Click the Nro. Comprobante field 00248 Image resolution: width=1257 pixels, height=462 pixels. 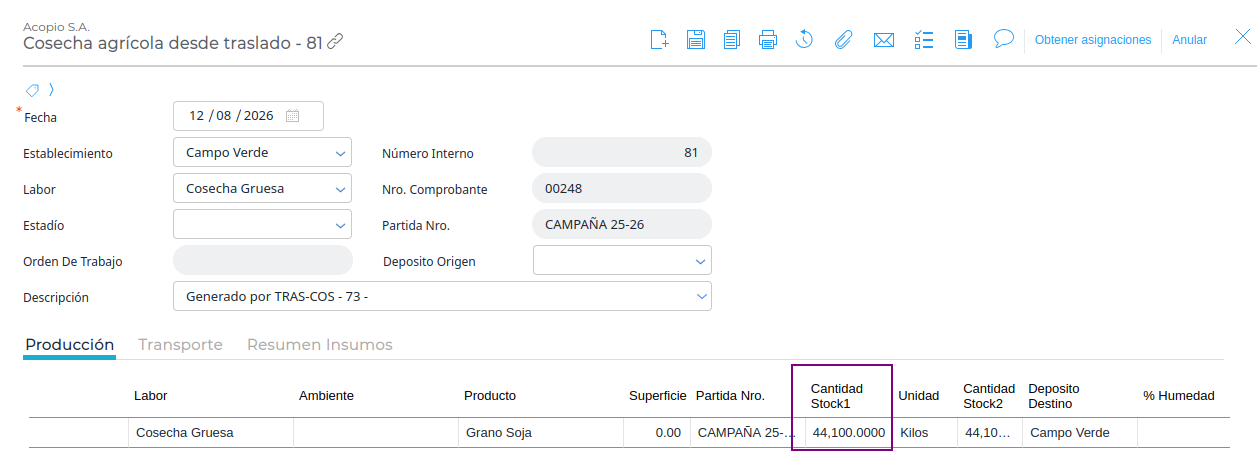click(622, 189)
